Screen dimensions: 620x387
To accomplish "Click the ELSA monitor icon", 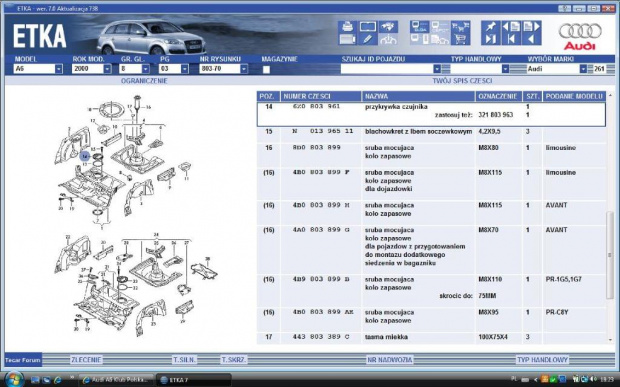I will click(420, 26).
